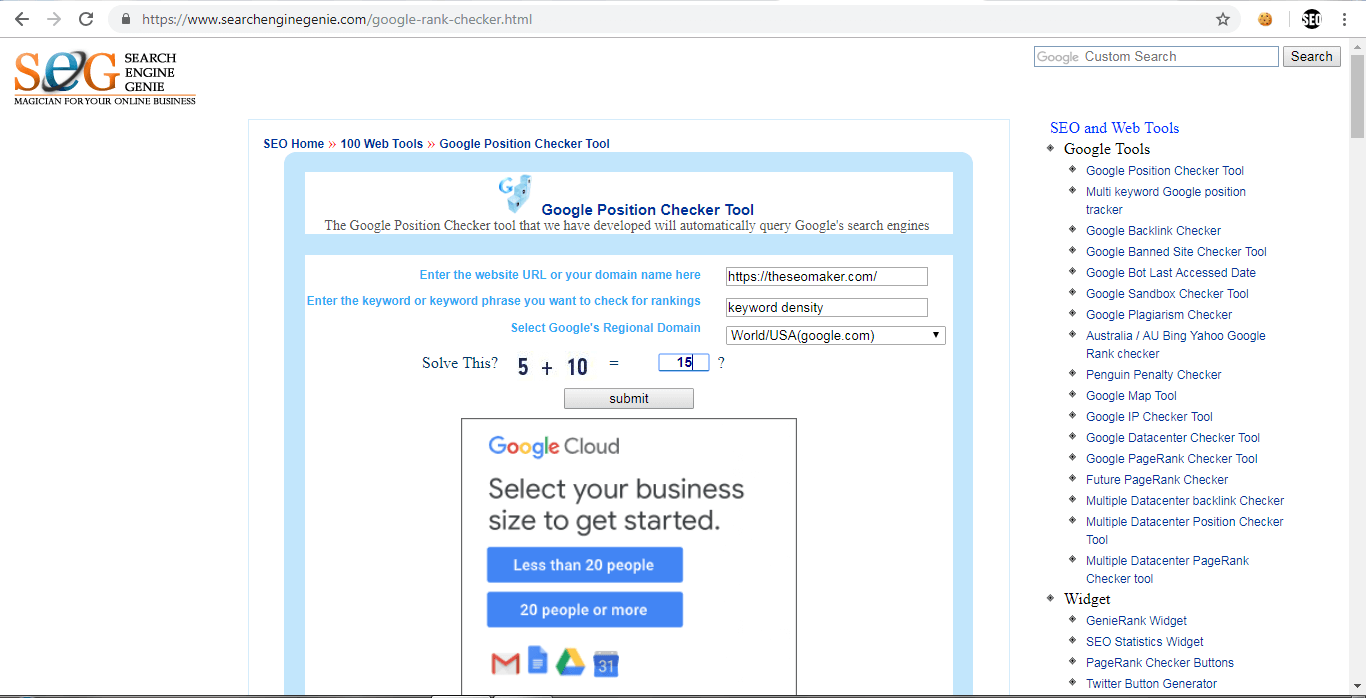Submit the position checker form
This screenshot has width=1366, height=698.
point(629,398)
